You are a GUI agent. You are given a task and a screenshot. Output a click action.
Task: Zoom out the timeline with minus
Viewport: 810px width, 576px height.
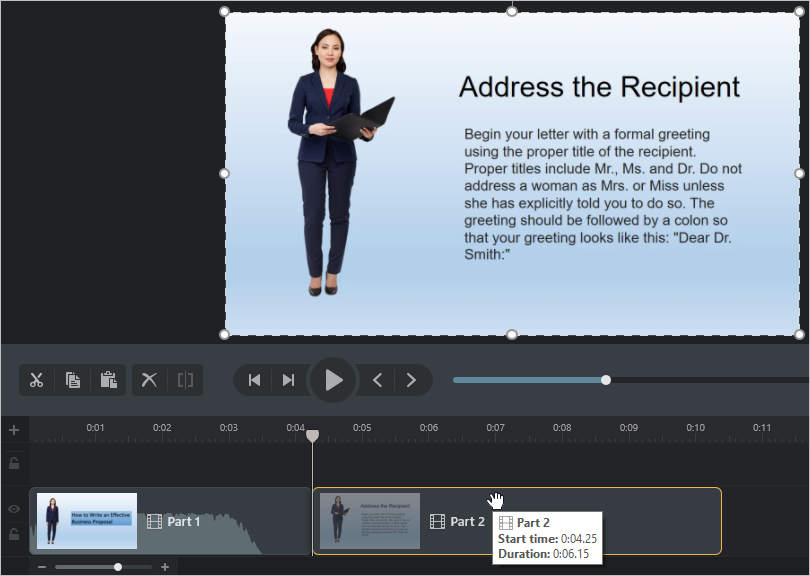42,567
